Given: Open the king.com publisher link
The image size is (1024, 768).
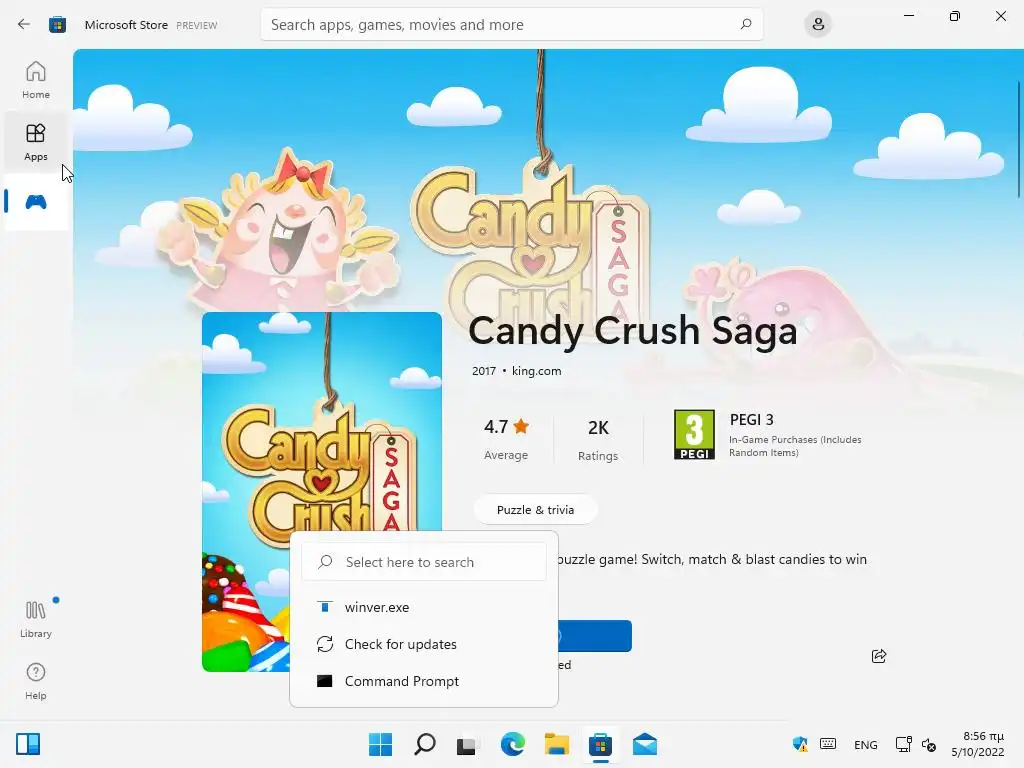Looking at the screenshot, I should pos(536,371).
